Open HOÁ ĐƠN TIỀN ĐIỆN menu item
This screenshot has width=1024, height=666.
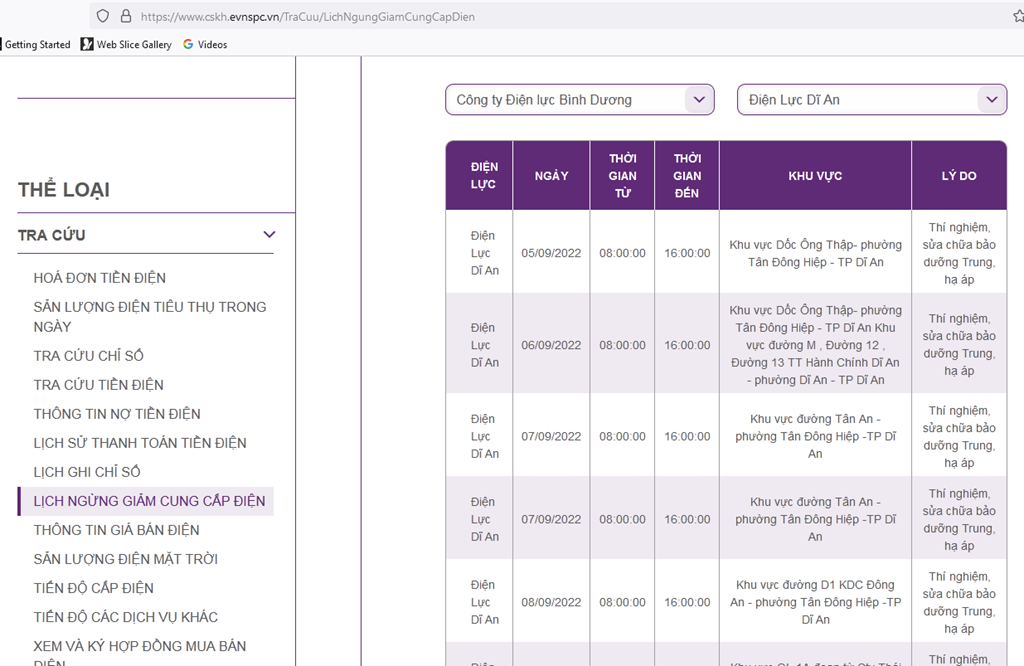tap(100, 278)
